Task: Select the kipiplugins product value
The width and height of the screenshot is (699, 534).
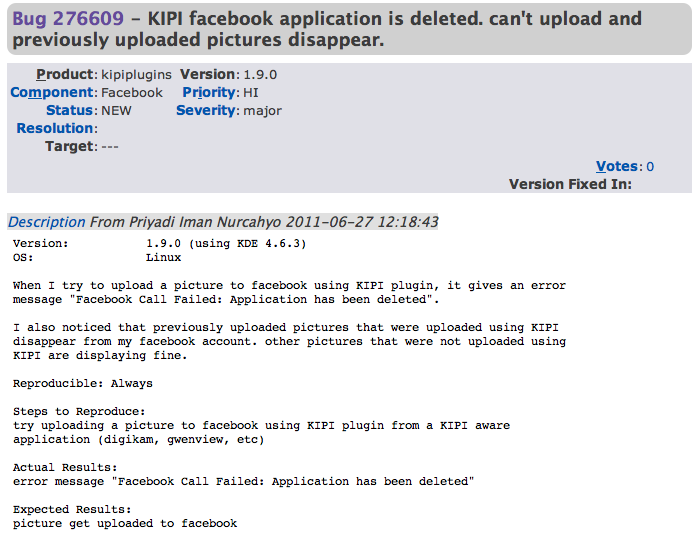Action: [135, 75]
